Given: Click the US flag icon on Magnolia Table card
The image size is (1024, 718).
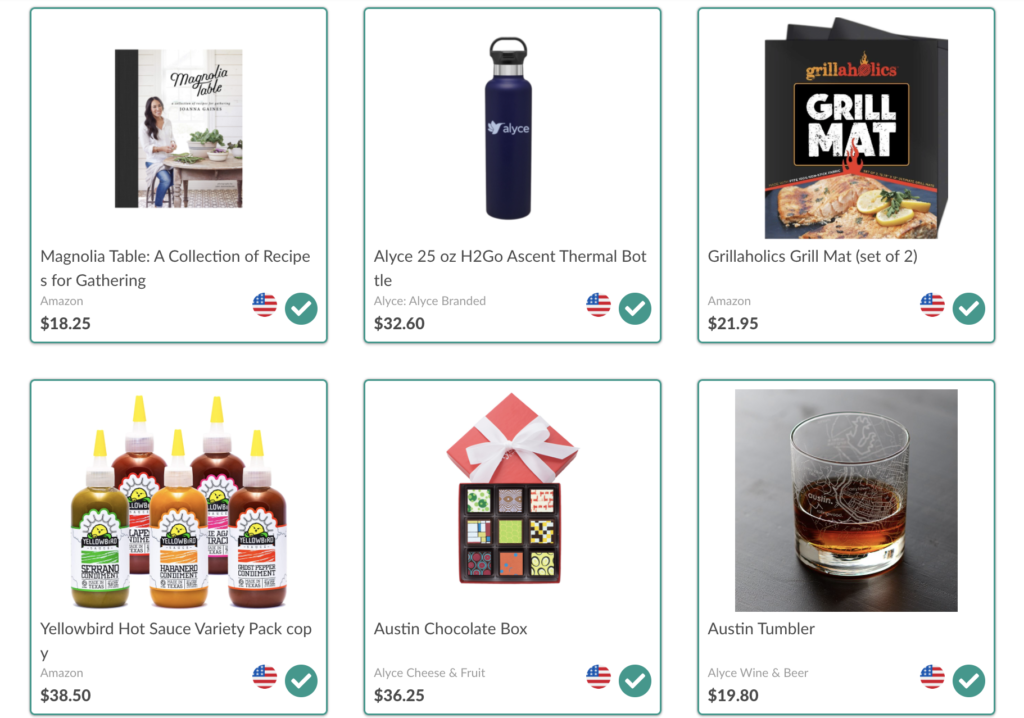Looking at the screenshot, I should pos(263,307).
